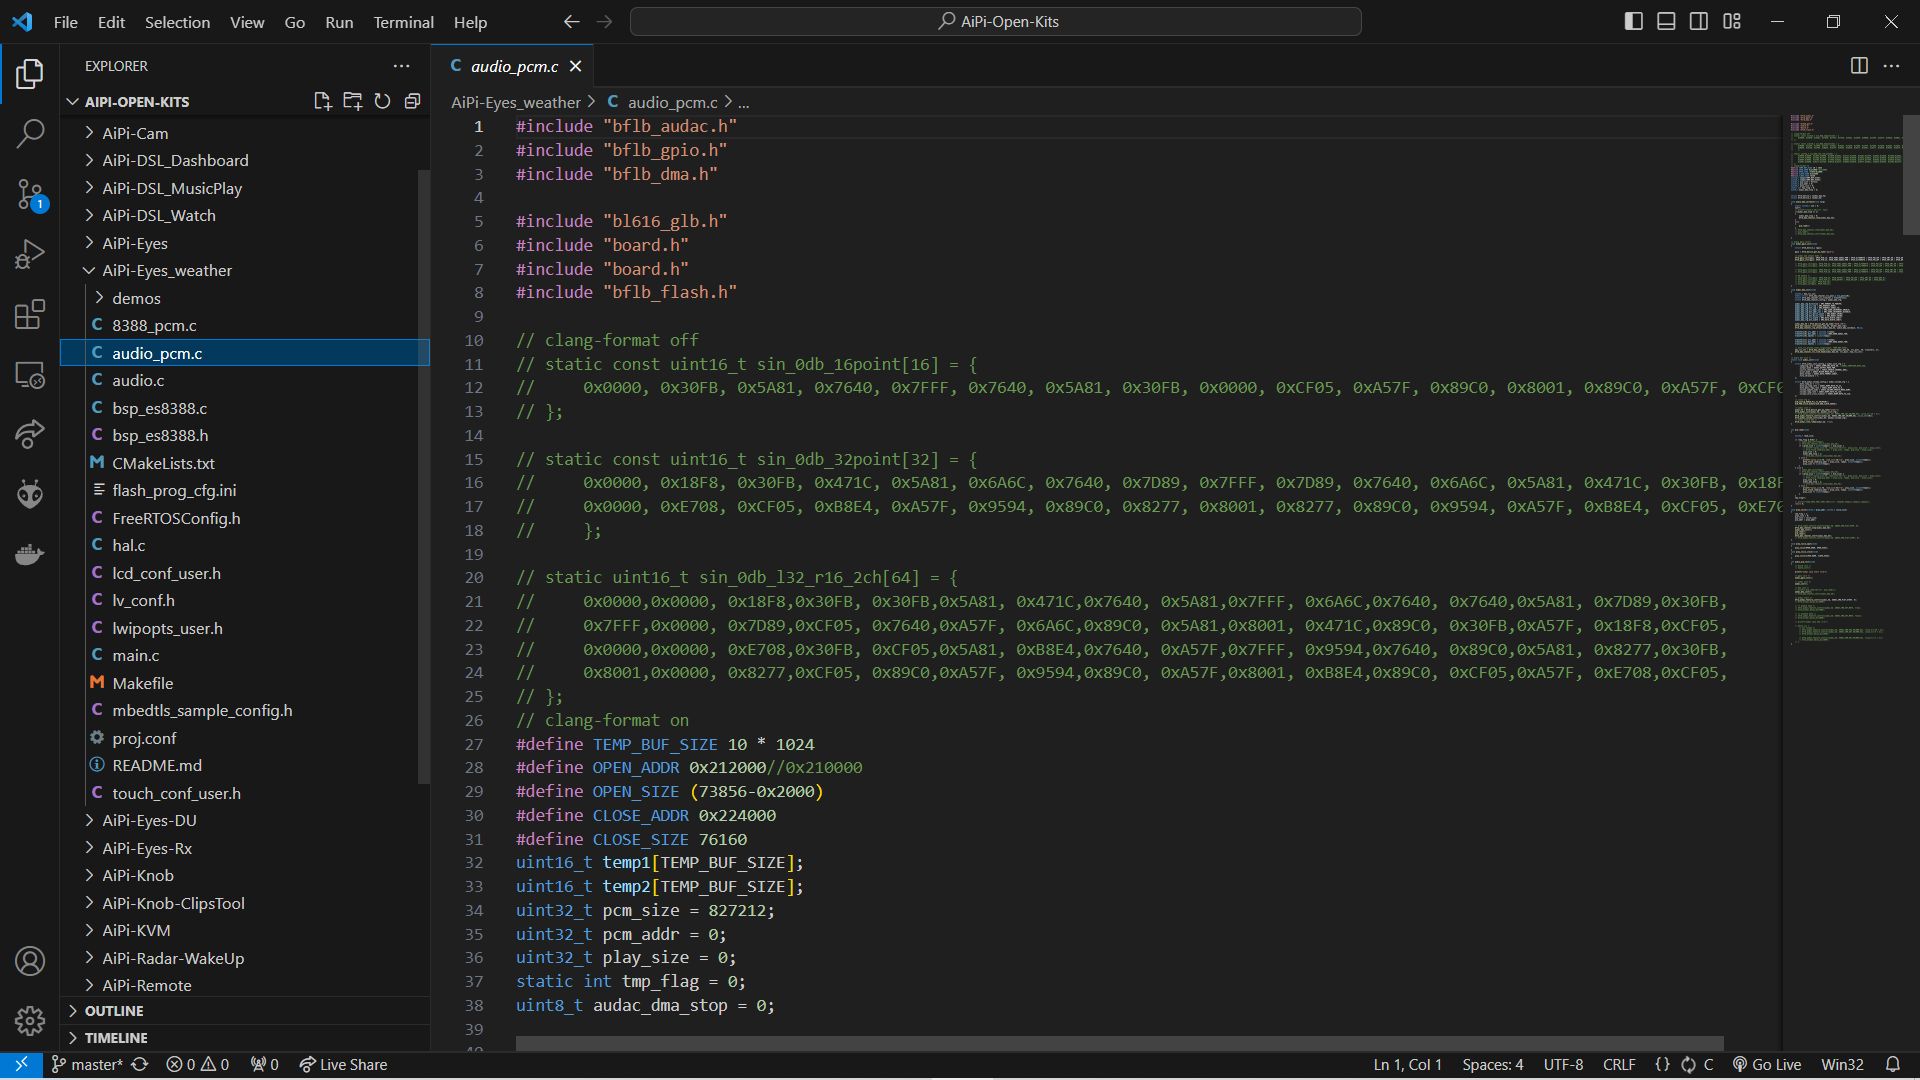
Task: Click the command center search field
Action: pos(995,21)
